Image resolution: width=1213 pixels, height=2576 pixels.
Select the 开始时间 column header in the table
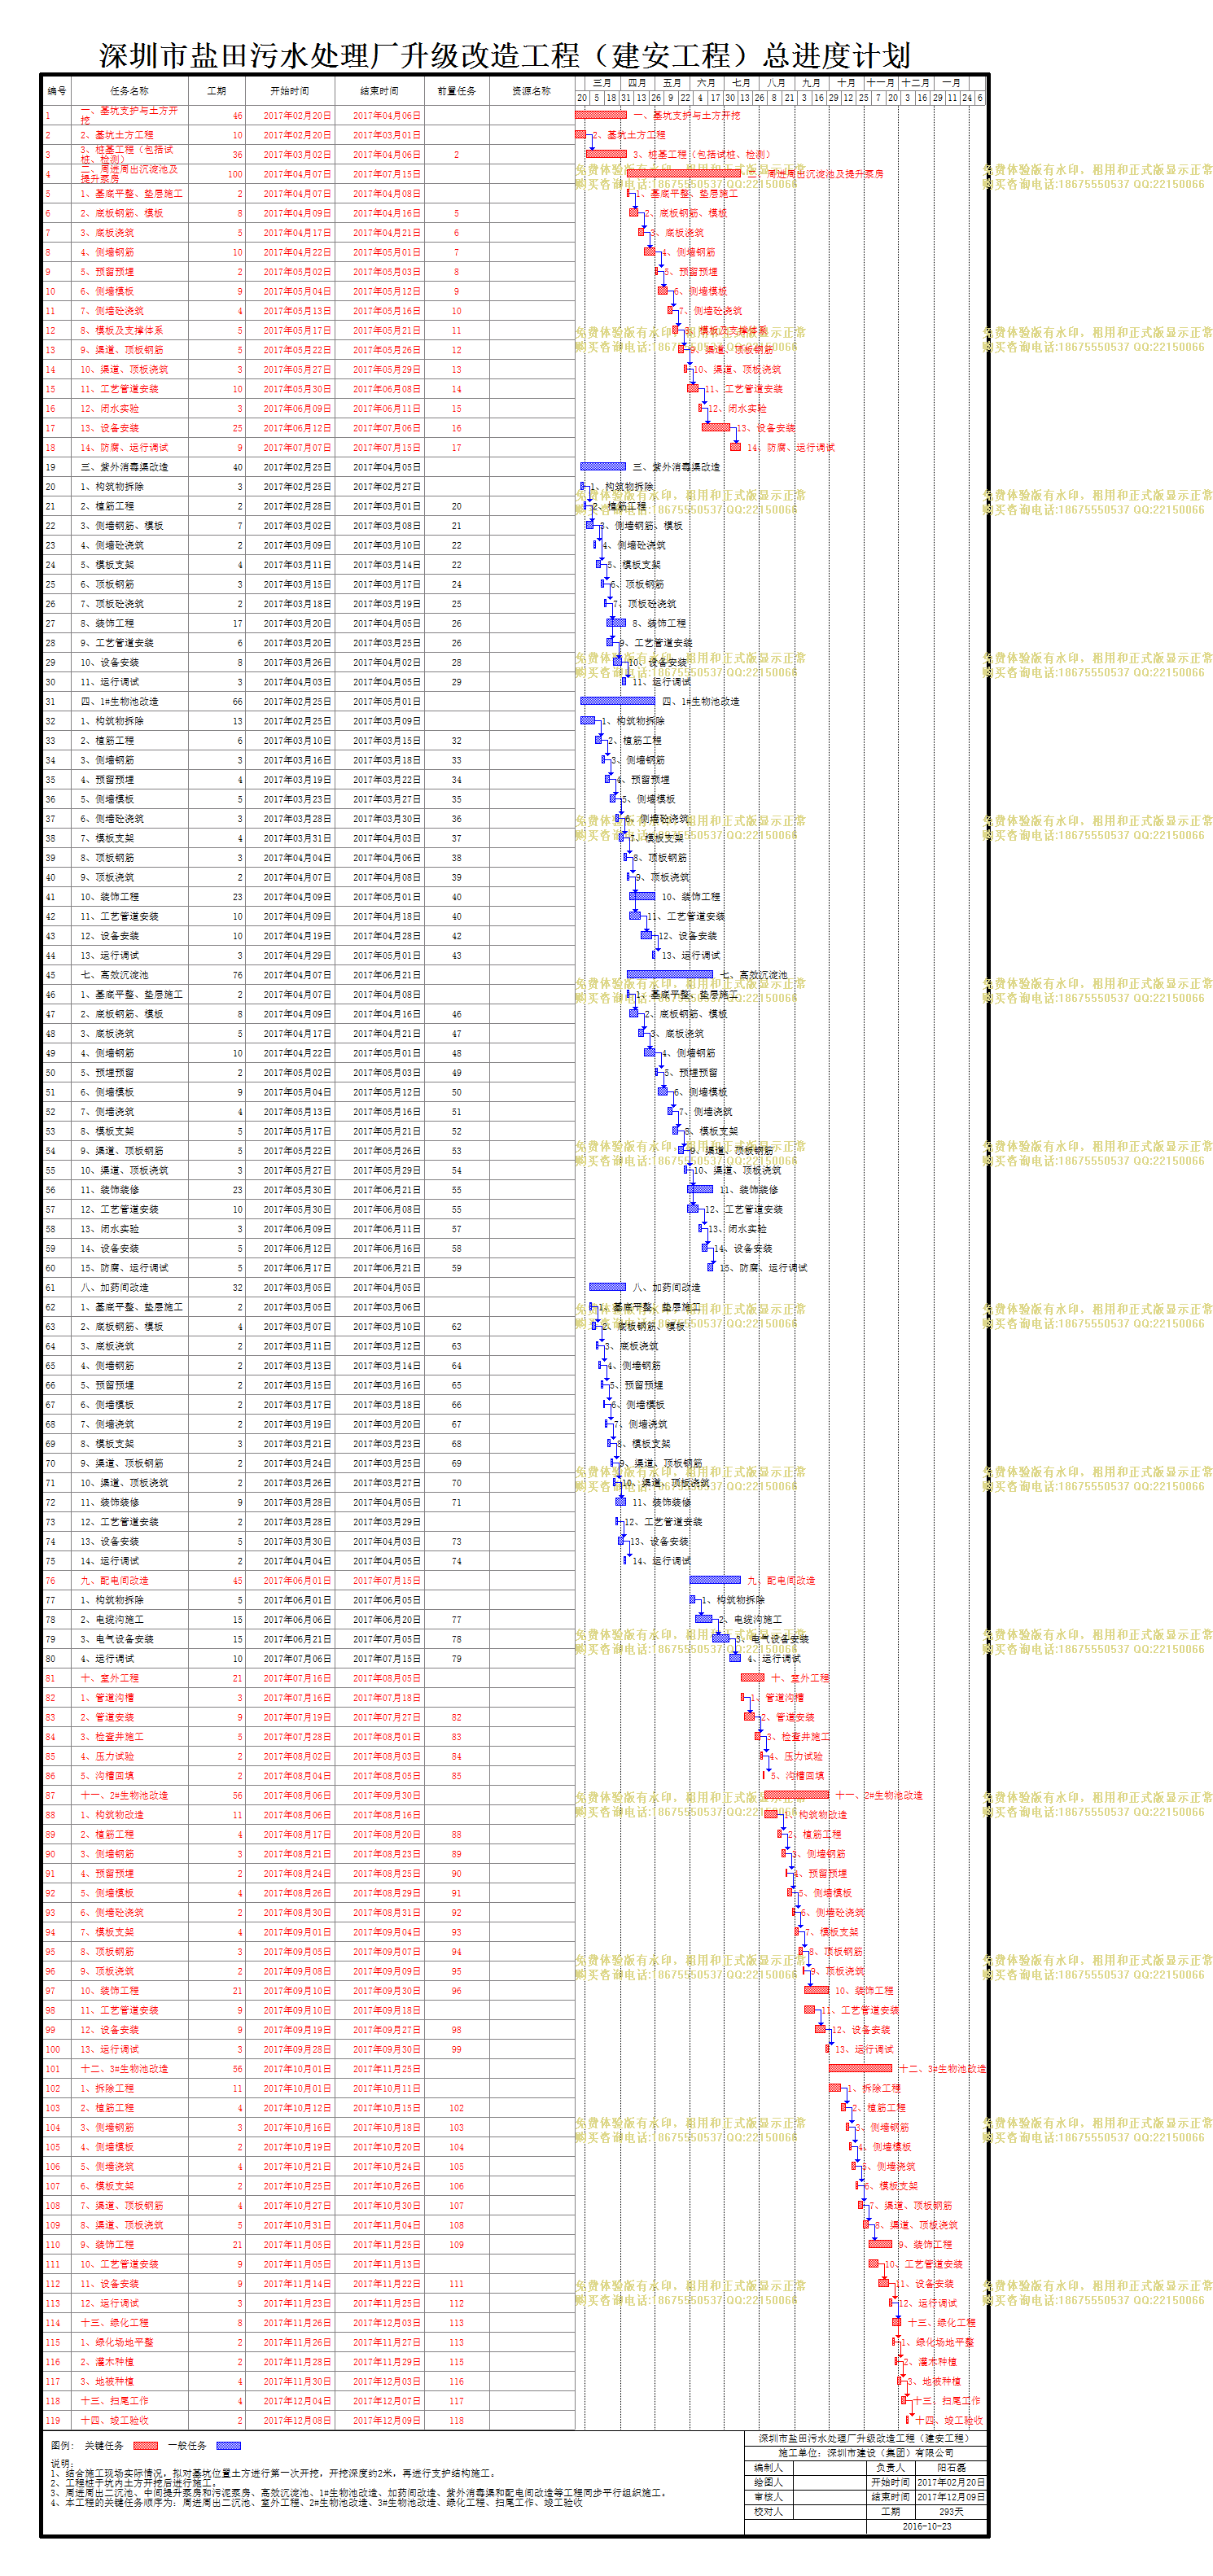click(x=290, y=91)
